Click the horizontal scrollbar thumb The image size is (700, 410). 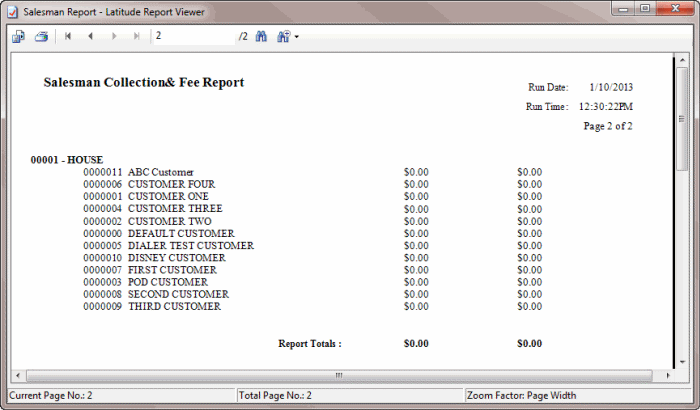click(338, 375)
